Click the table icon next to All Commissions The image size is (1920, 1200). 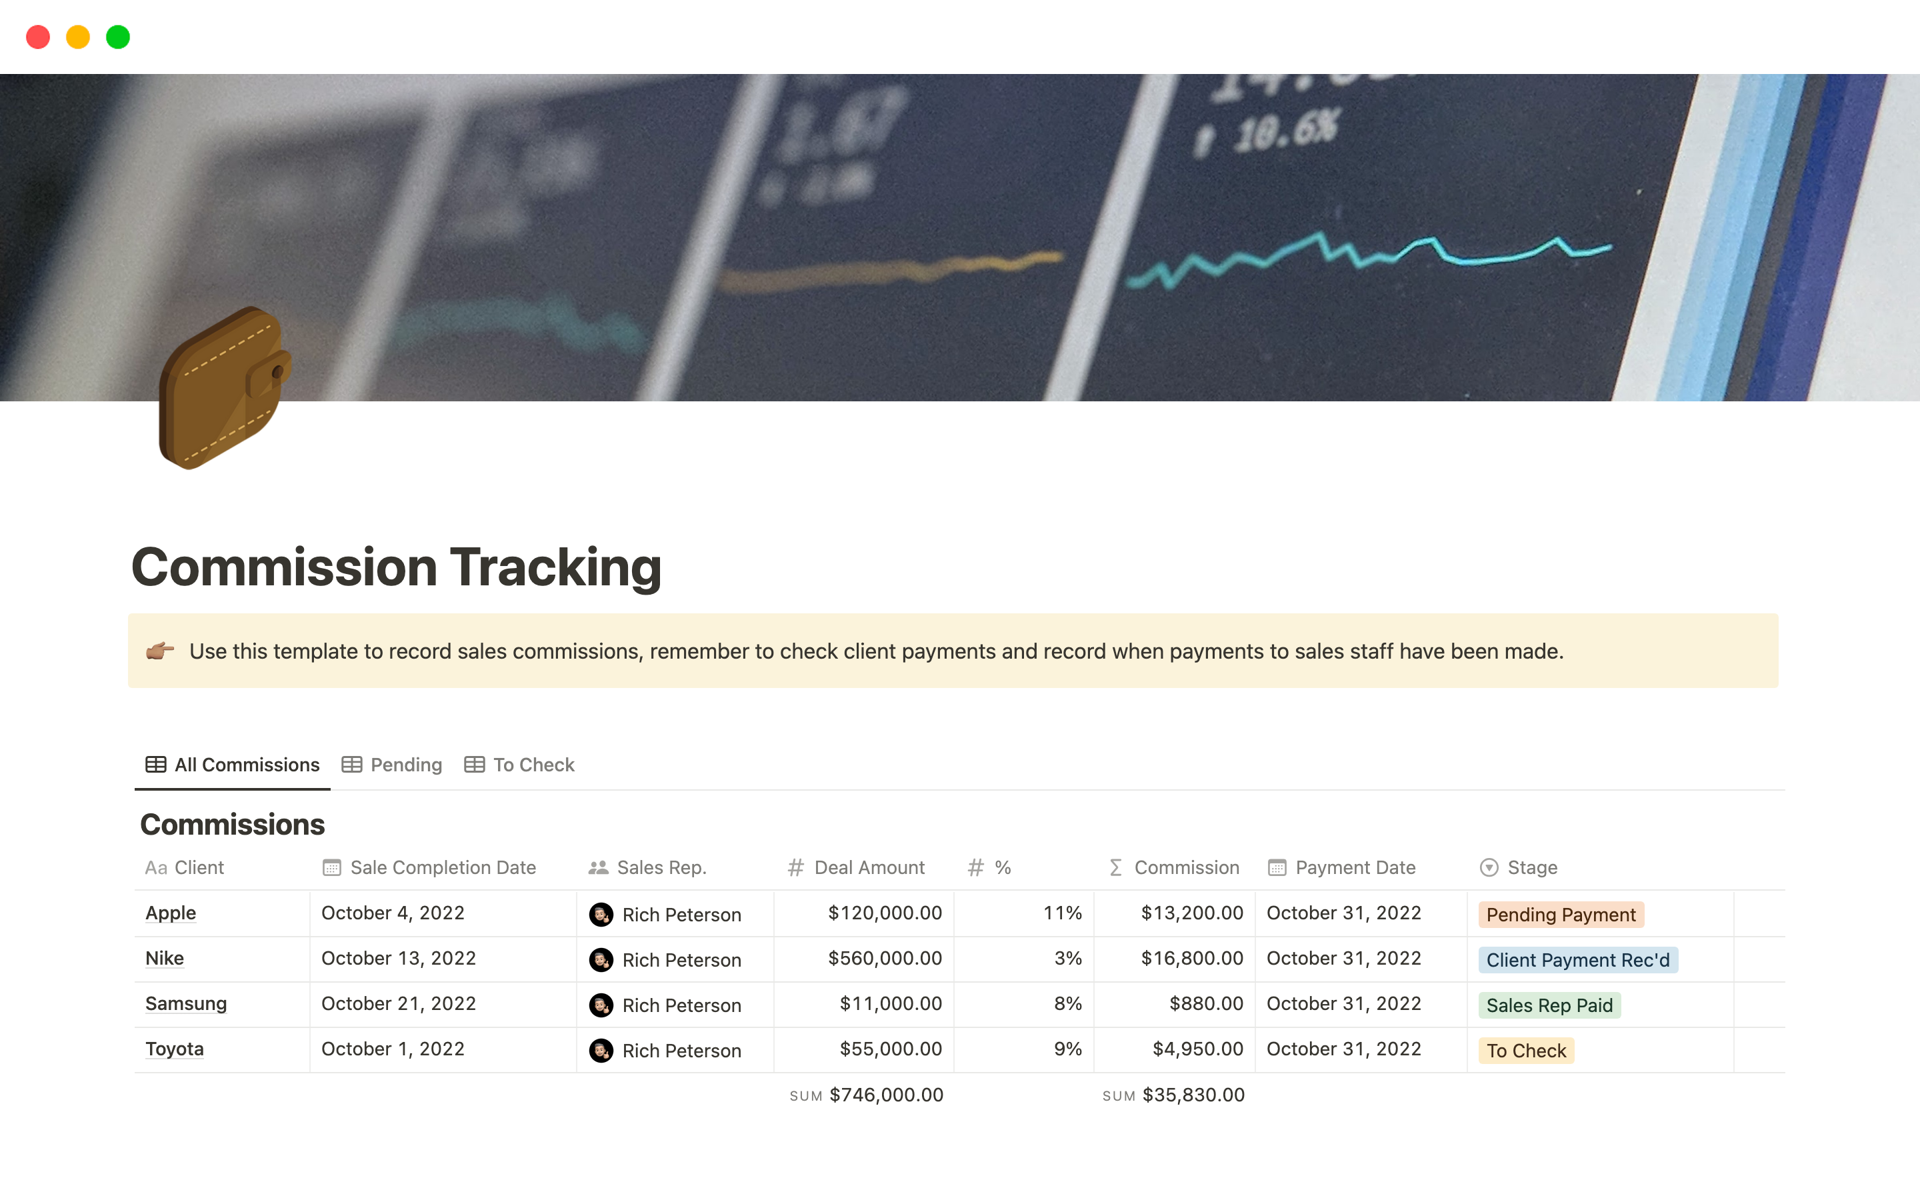coord(152,763)
